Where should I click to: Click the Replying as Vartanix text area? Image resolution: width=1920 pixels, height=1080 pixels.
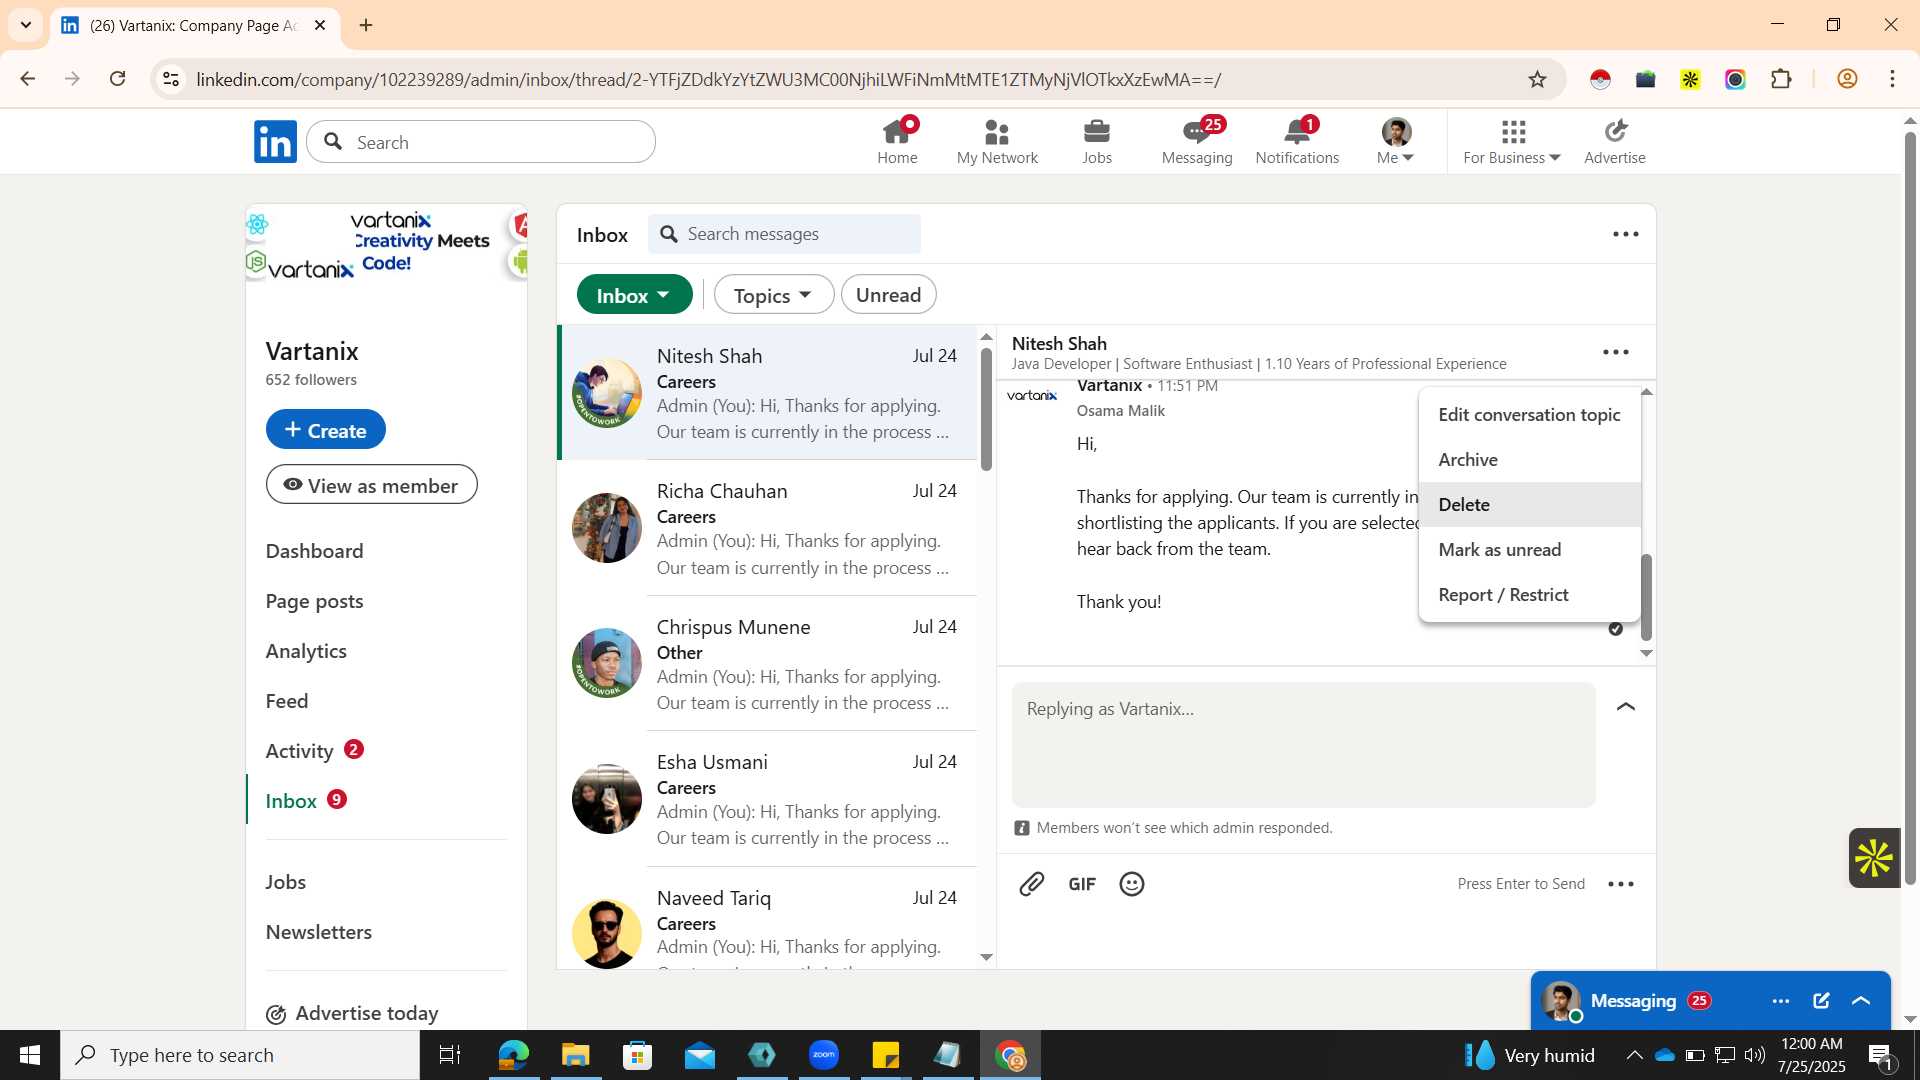pyautogui.click(x=1303, y=745)
